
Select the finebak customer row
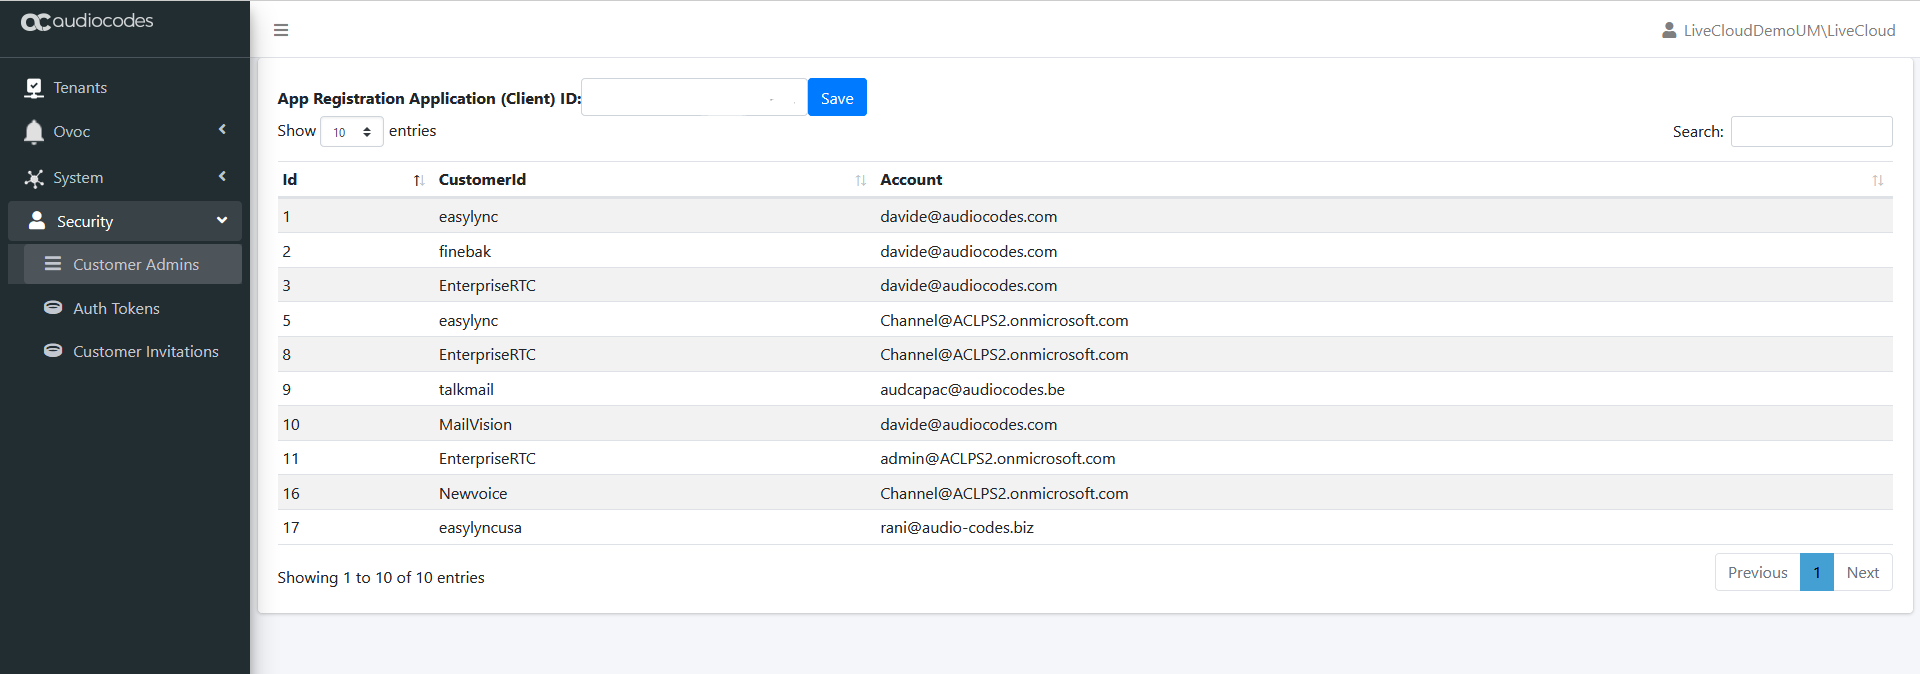(1085, 251)
